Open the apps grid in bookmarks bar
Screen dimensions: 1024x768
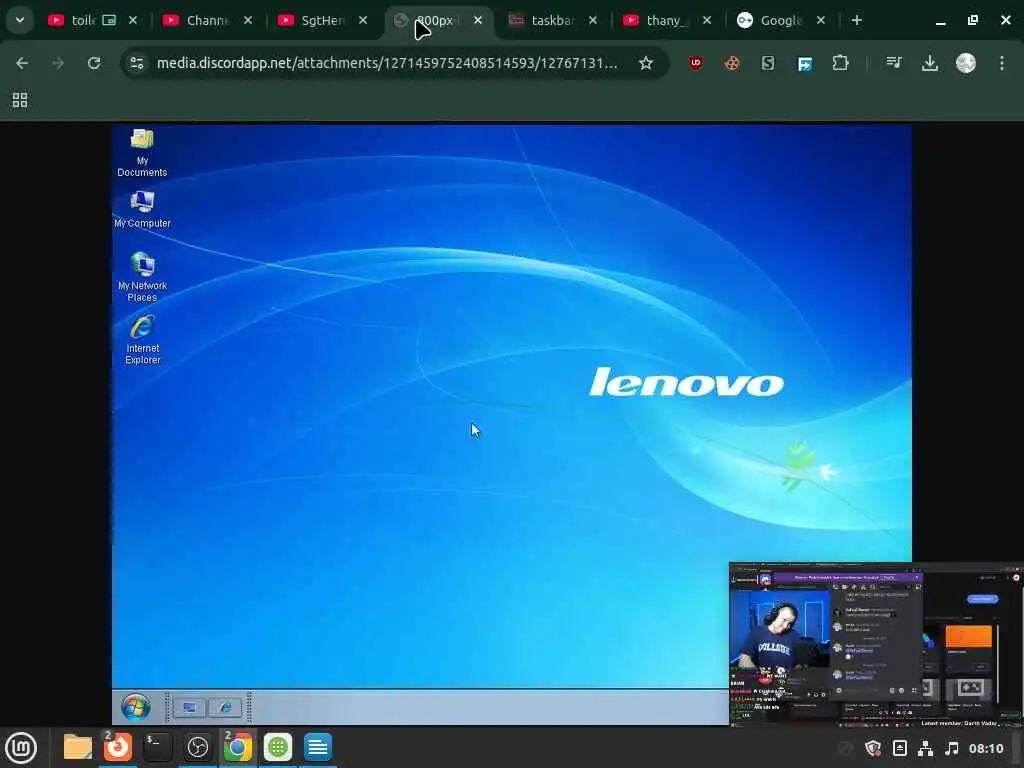(x=20, y=100)
